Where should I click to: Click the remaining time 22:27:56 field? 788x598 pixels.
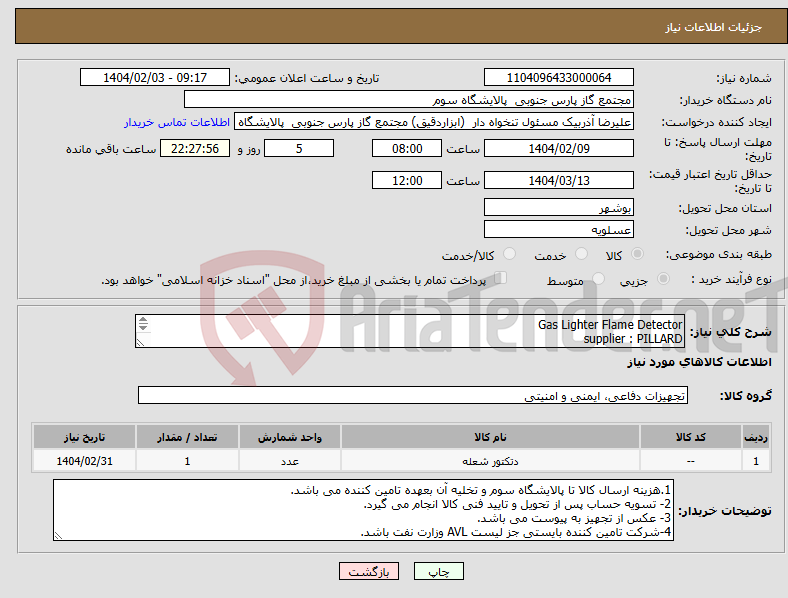pos(195,149)
